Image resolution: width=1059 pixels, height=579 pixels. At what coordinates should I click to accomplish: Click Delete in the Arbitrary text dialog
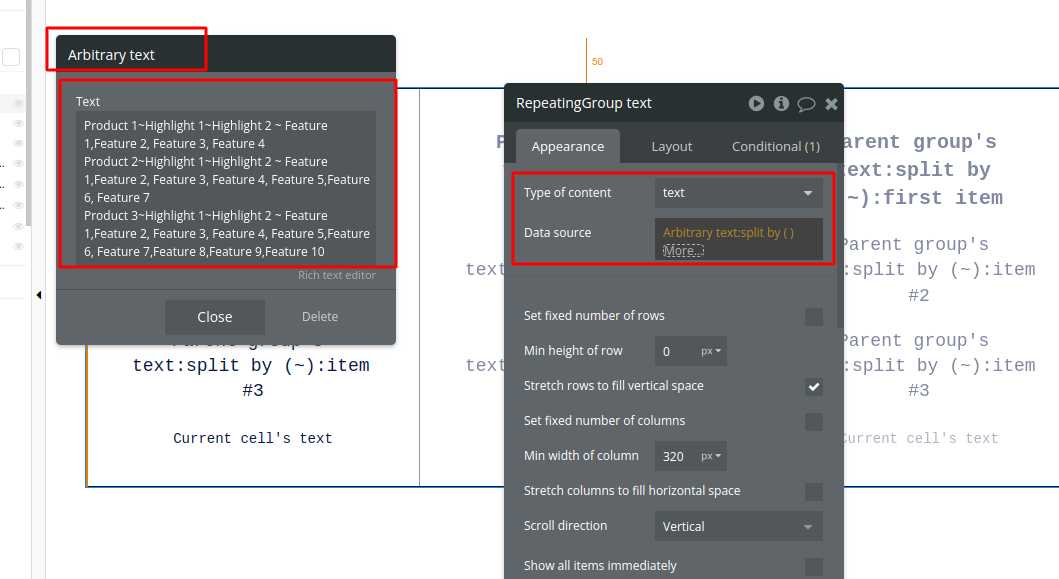pos(319,317)
